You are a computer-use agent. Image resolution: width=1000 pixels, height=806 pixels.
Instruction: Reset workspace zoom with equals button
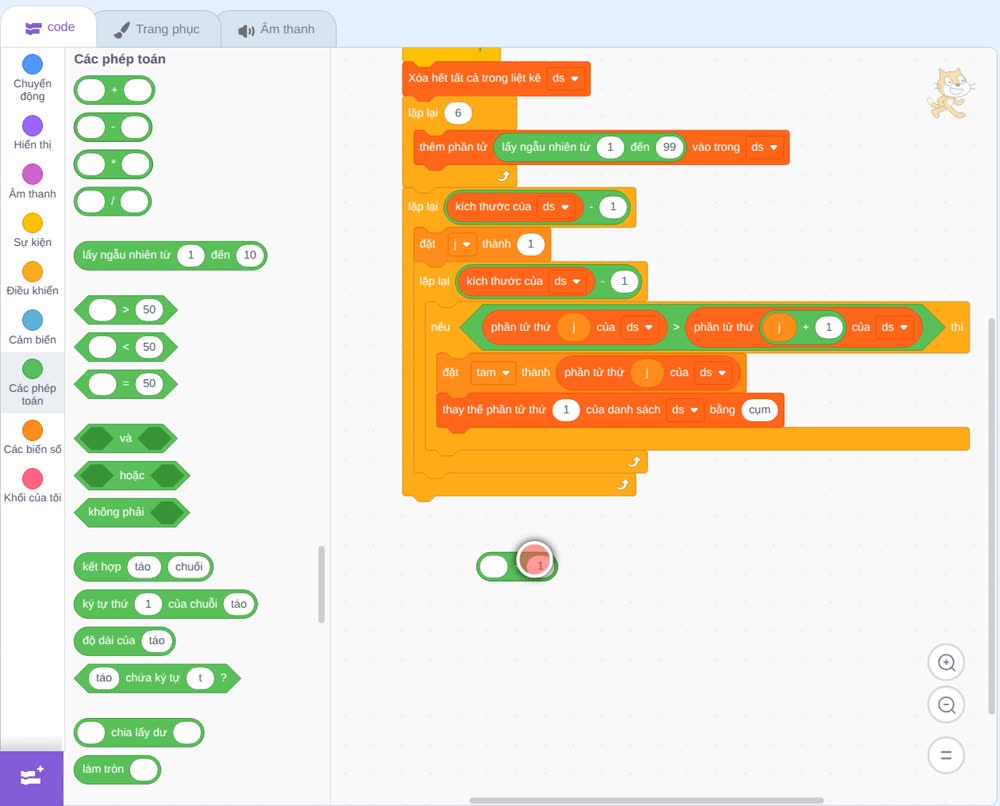point(946,756)
